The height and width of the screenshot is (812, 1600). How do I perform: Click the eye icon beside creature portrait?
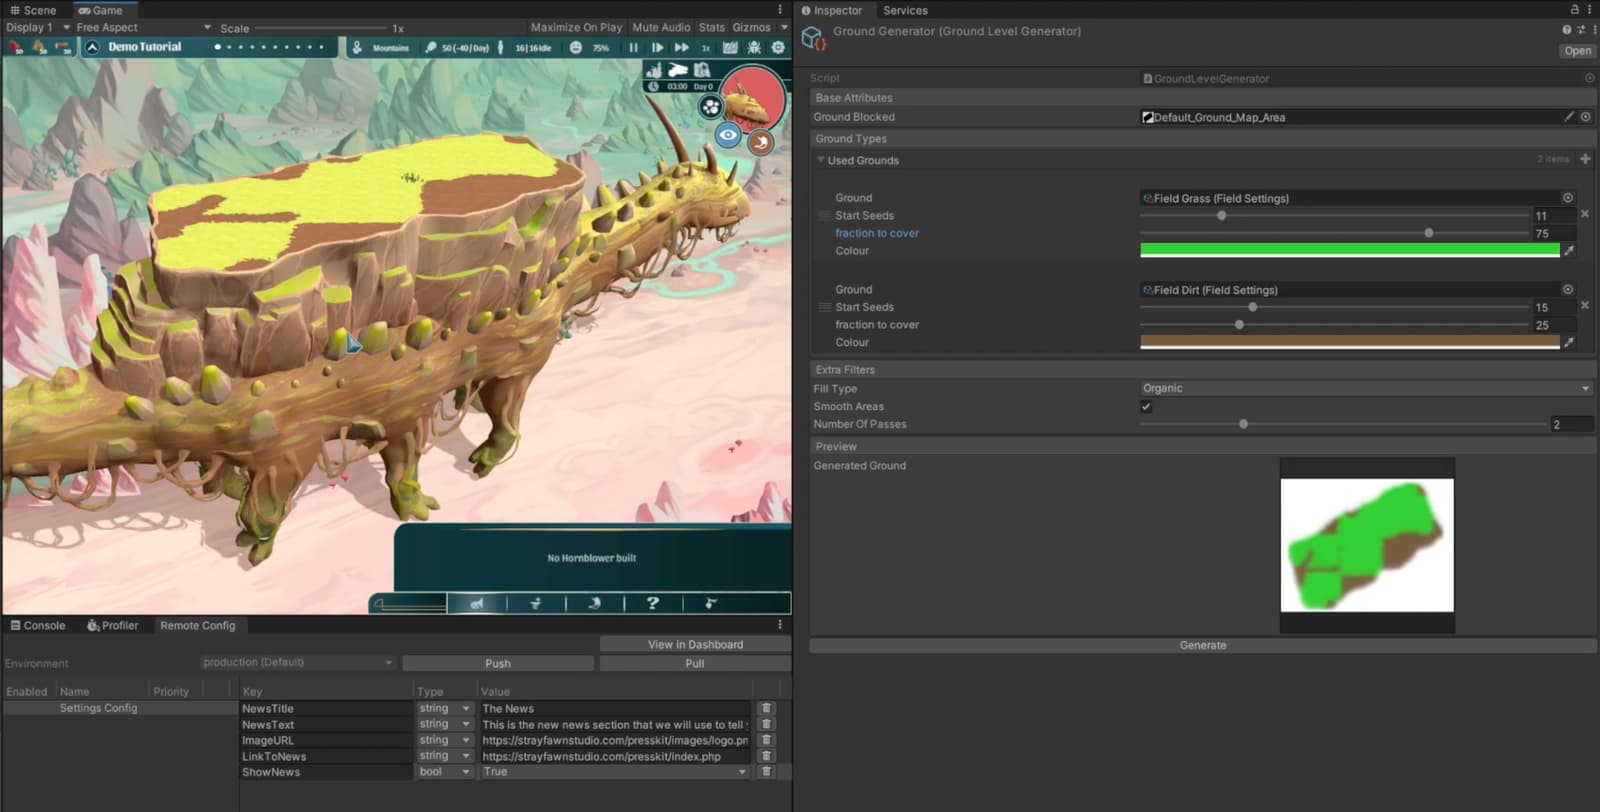[x=728, y=135]
